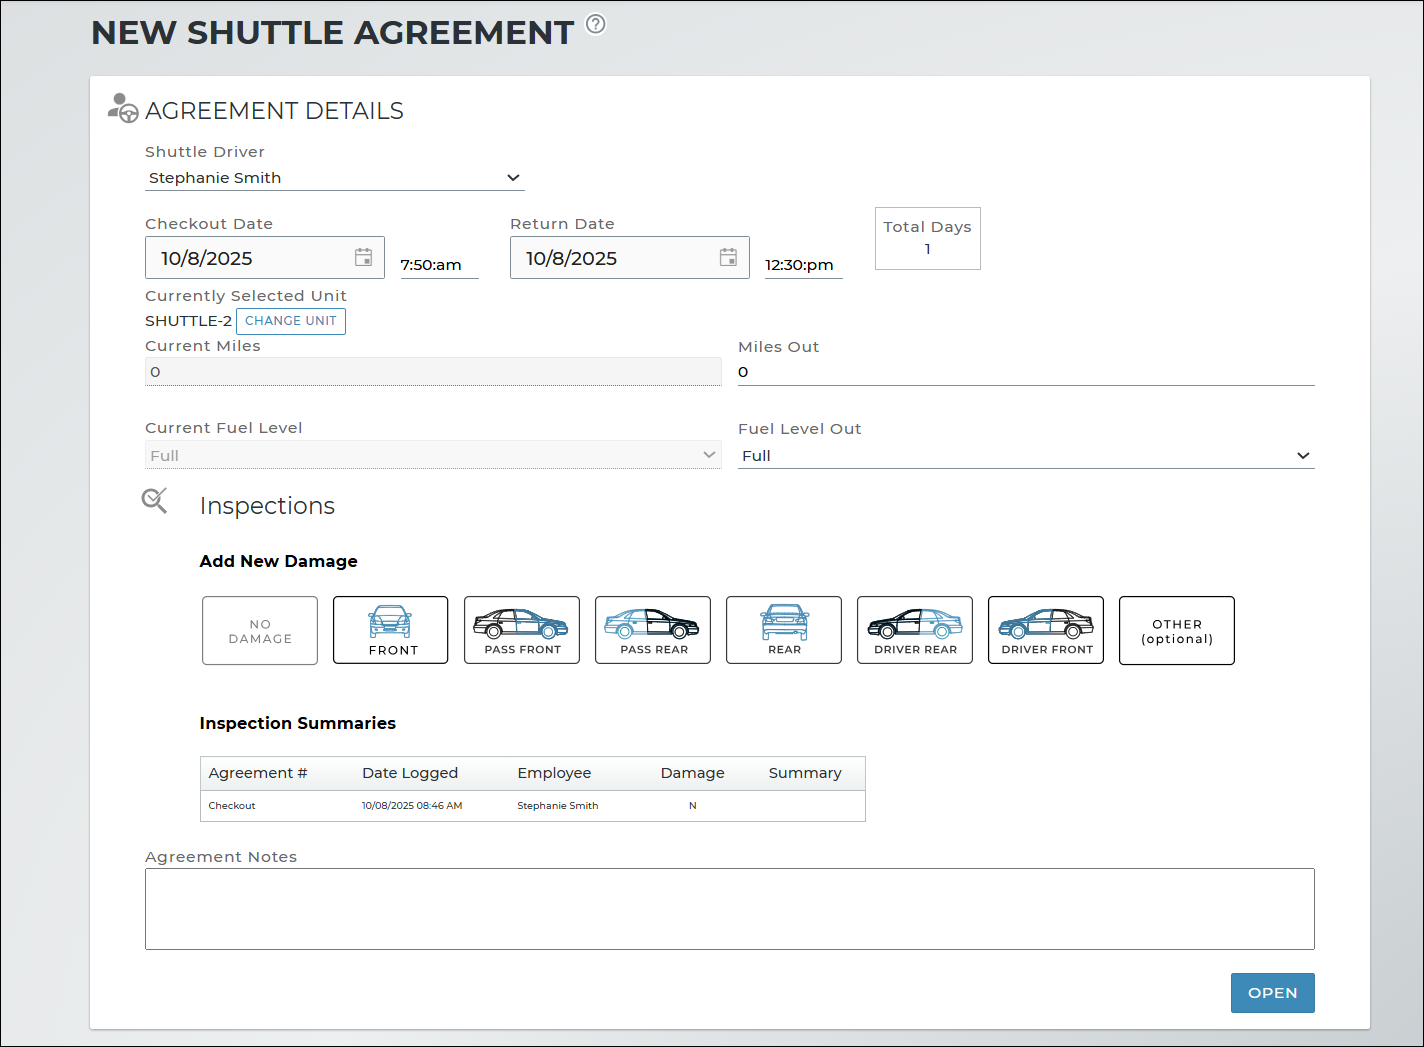Open the Checkout Date calendar picker

point(363,258)
